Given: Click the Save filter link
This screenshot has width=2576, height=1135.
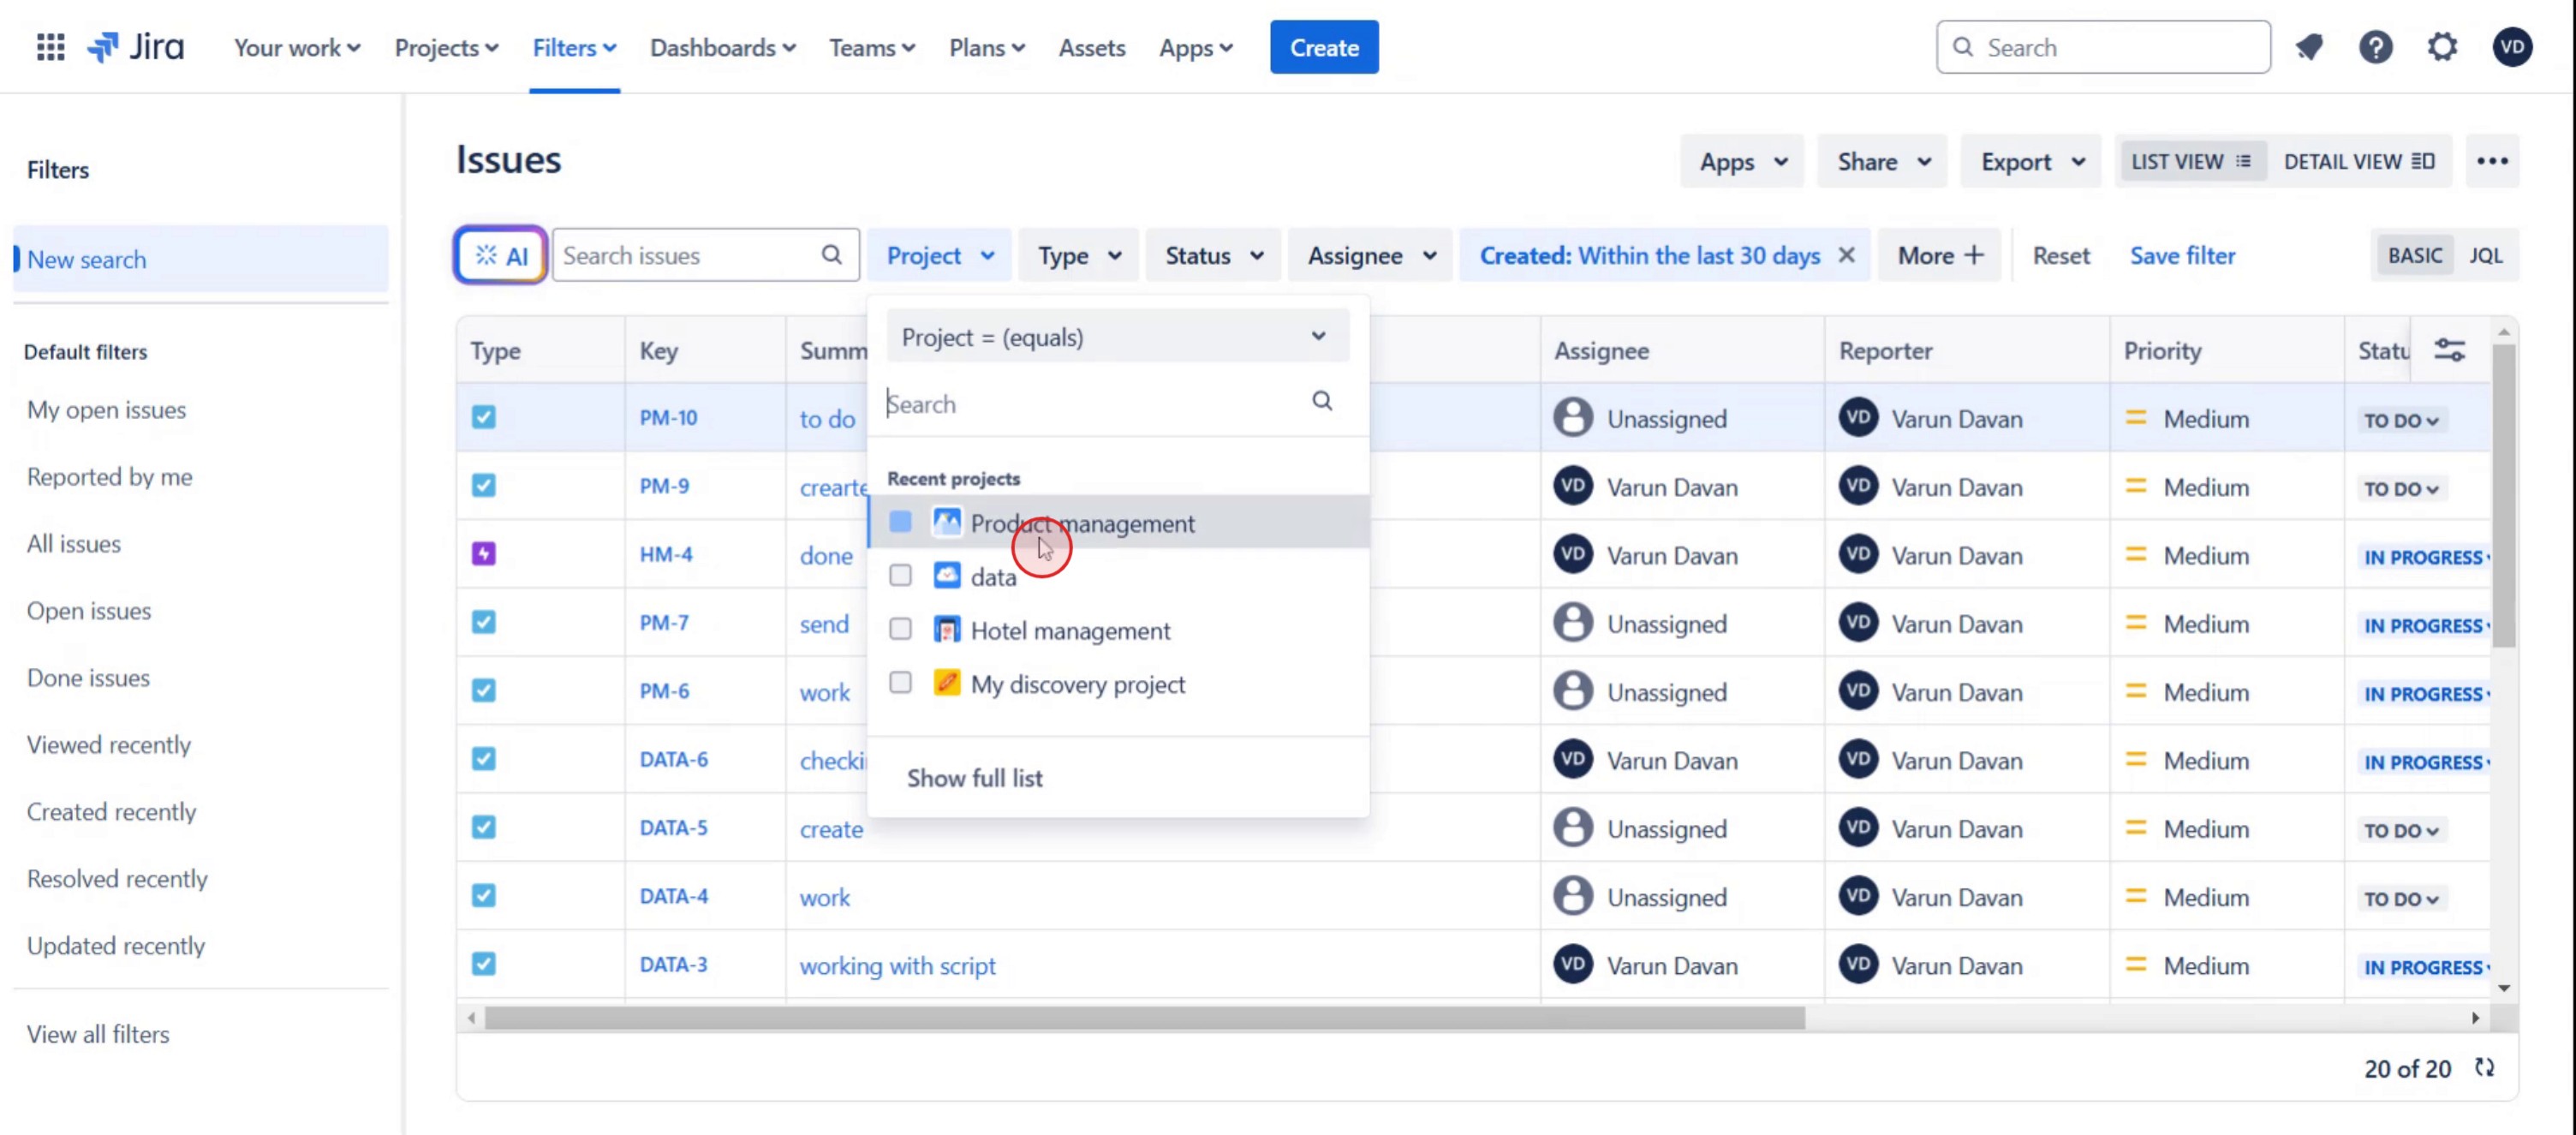Looking at the screenshot, I should click(2182, 255).
